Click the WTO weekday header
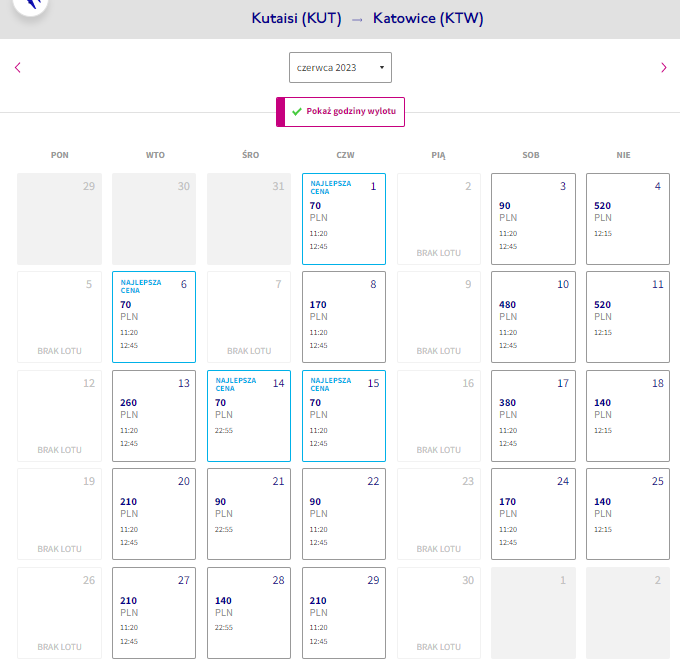This screenshot has width=680, height=660. click(155, 155)
